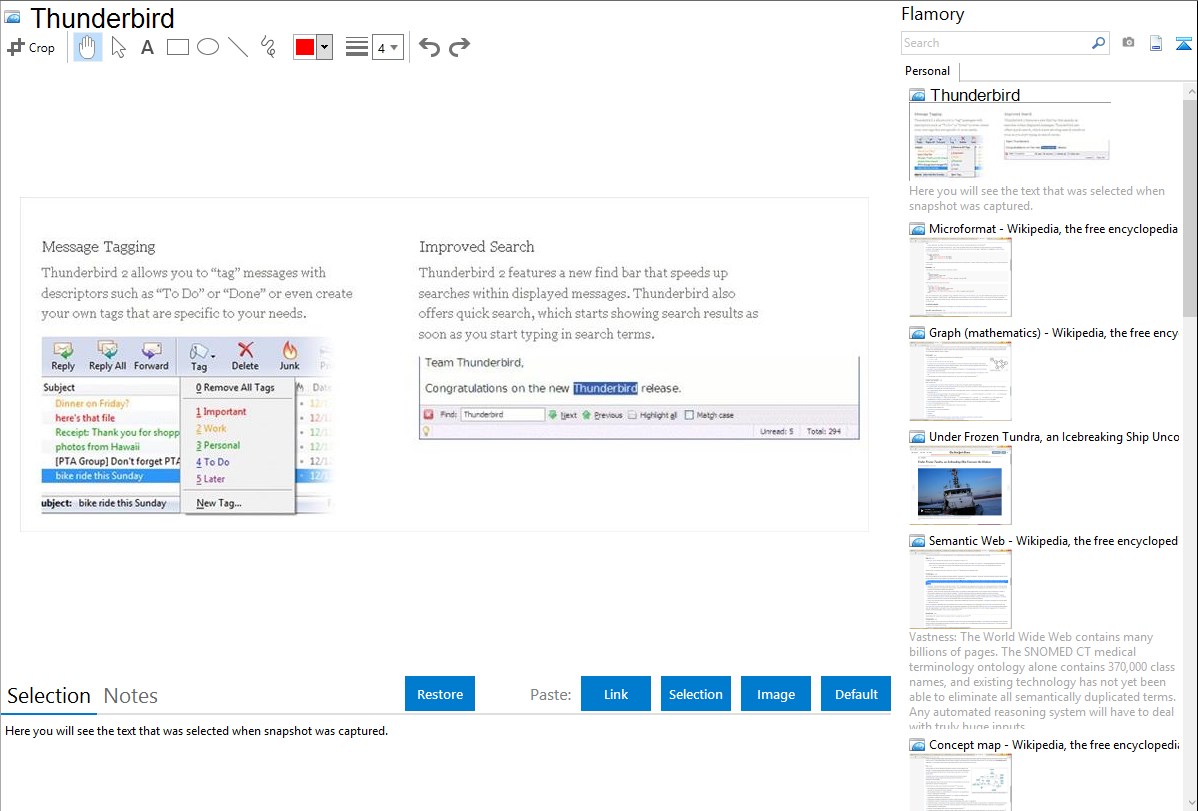Image resolution: width=1198 pixels, height=811 pixels.
Task: Click the snapshot list vertical scrollbar thumb
Action: [1190, 207]
